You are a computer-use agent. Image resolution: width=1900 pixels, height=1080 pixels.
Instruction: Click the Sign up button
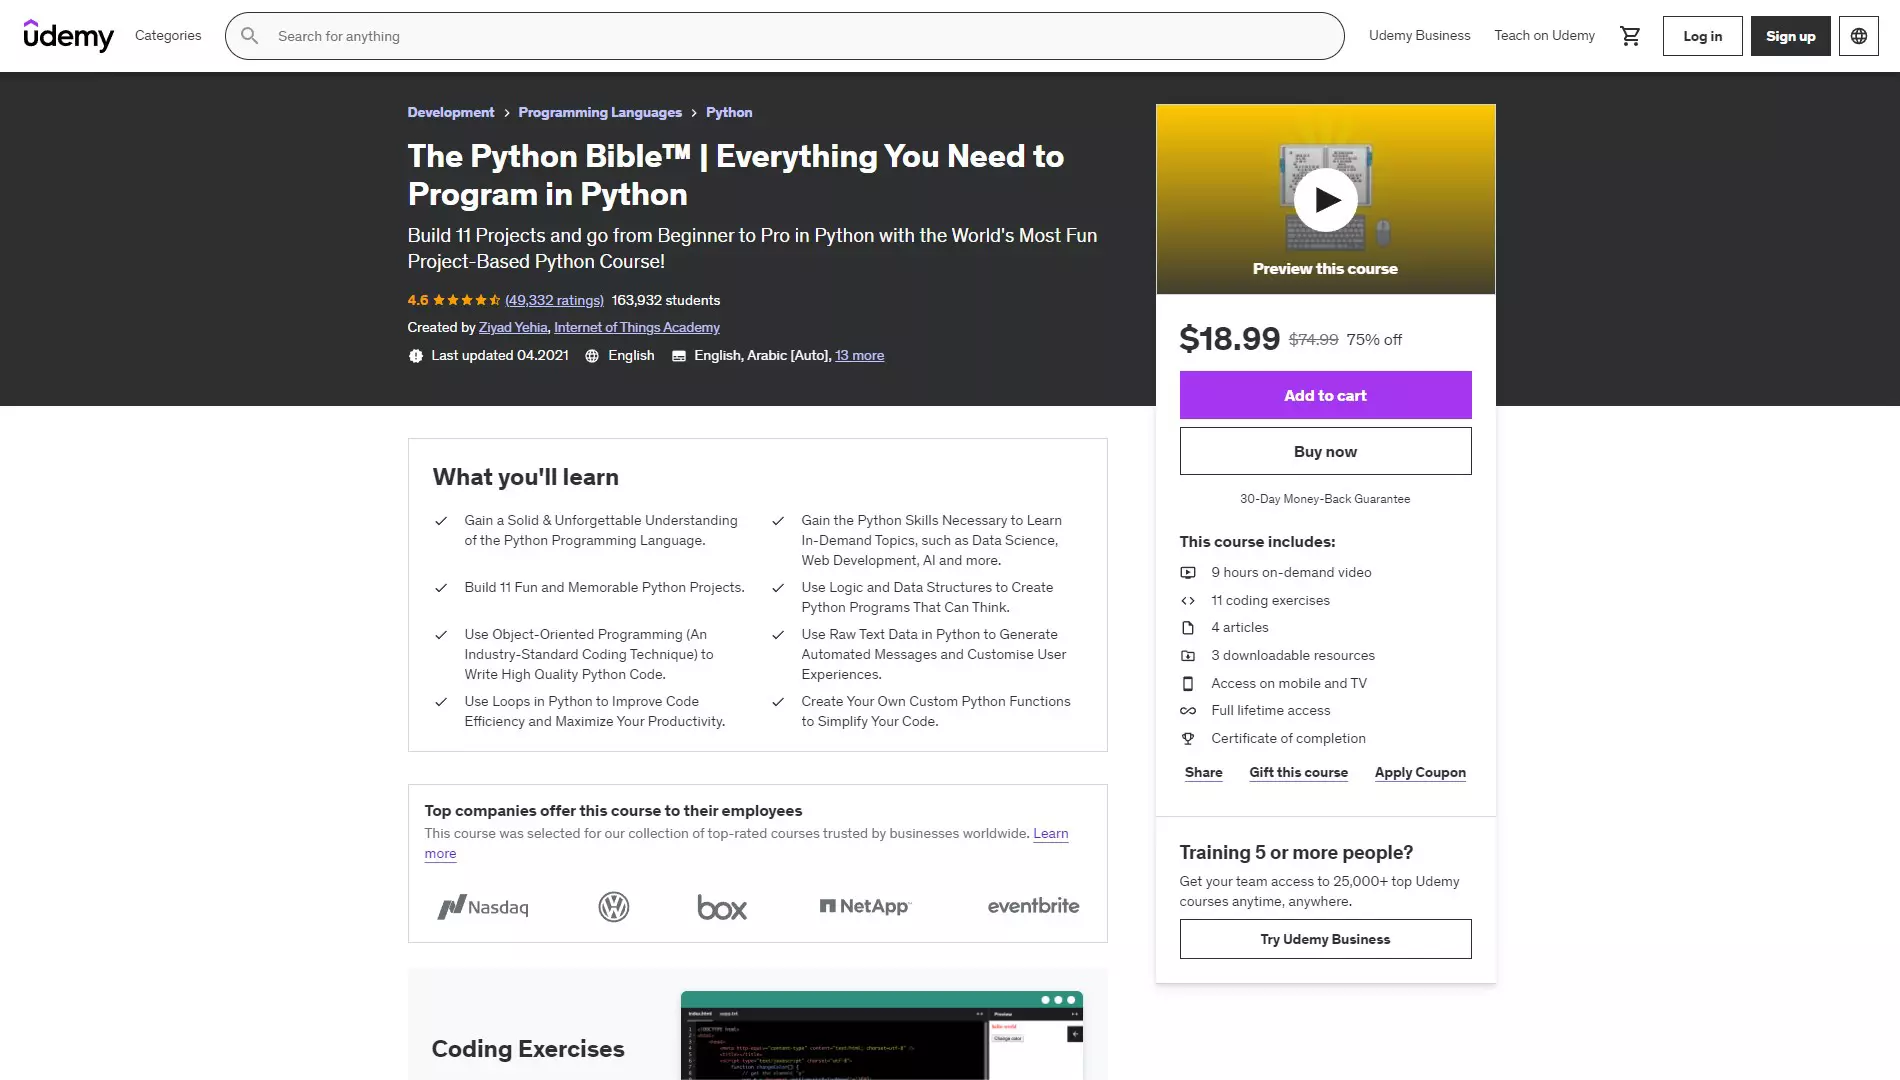click(x=1790, y=36)
